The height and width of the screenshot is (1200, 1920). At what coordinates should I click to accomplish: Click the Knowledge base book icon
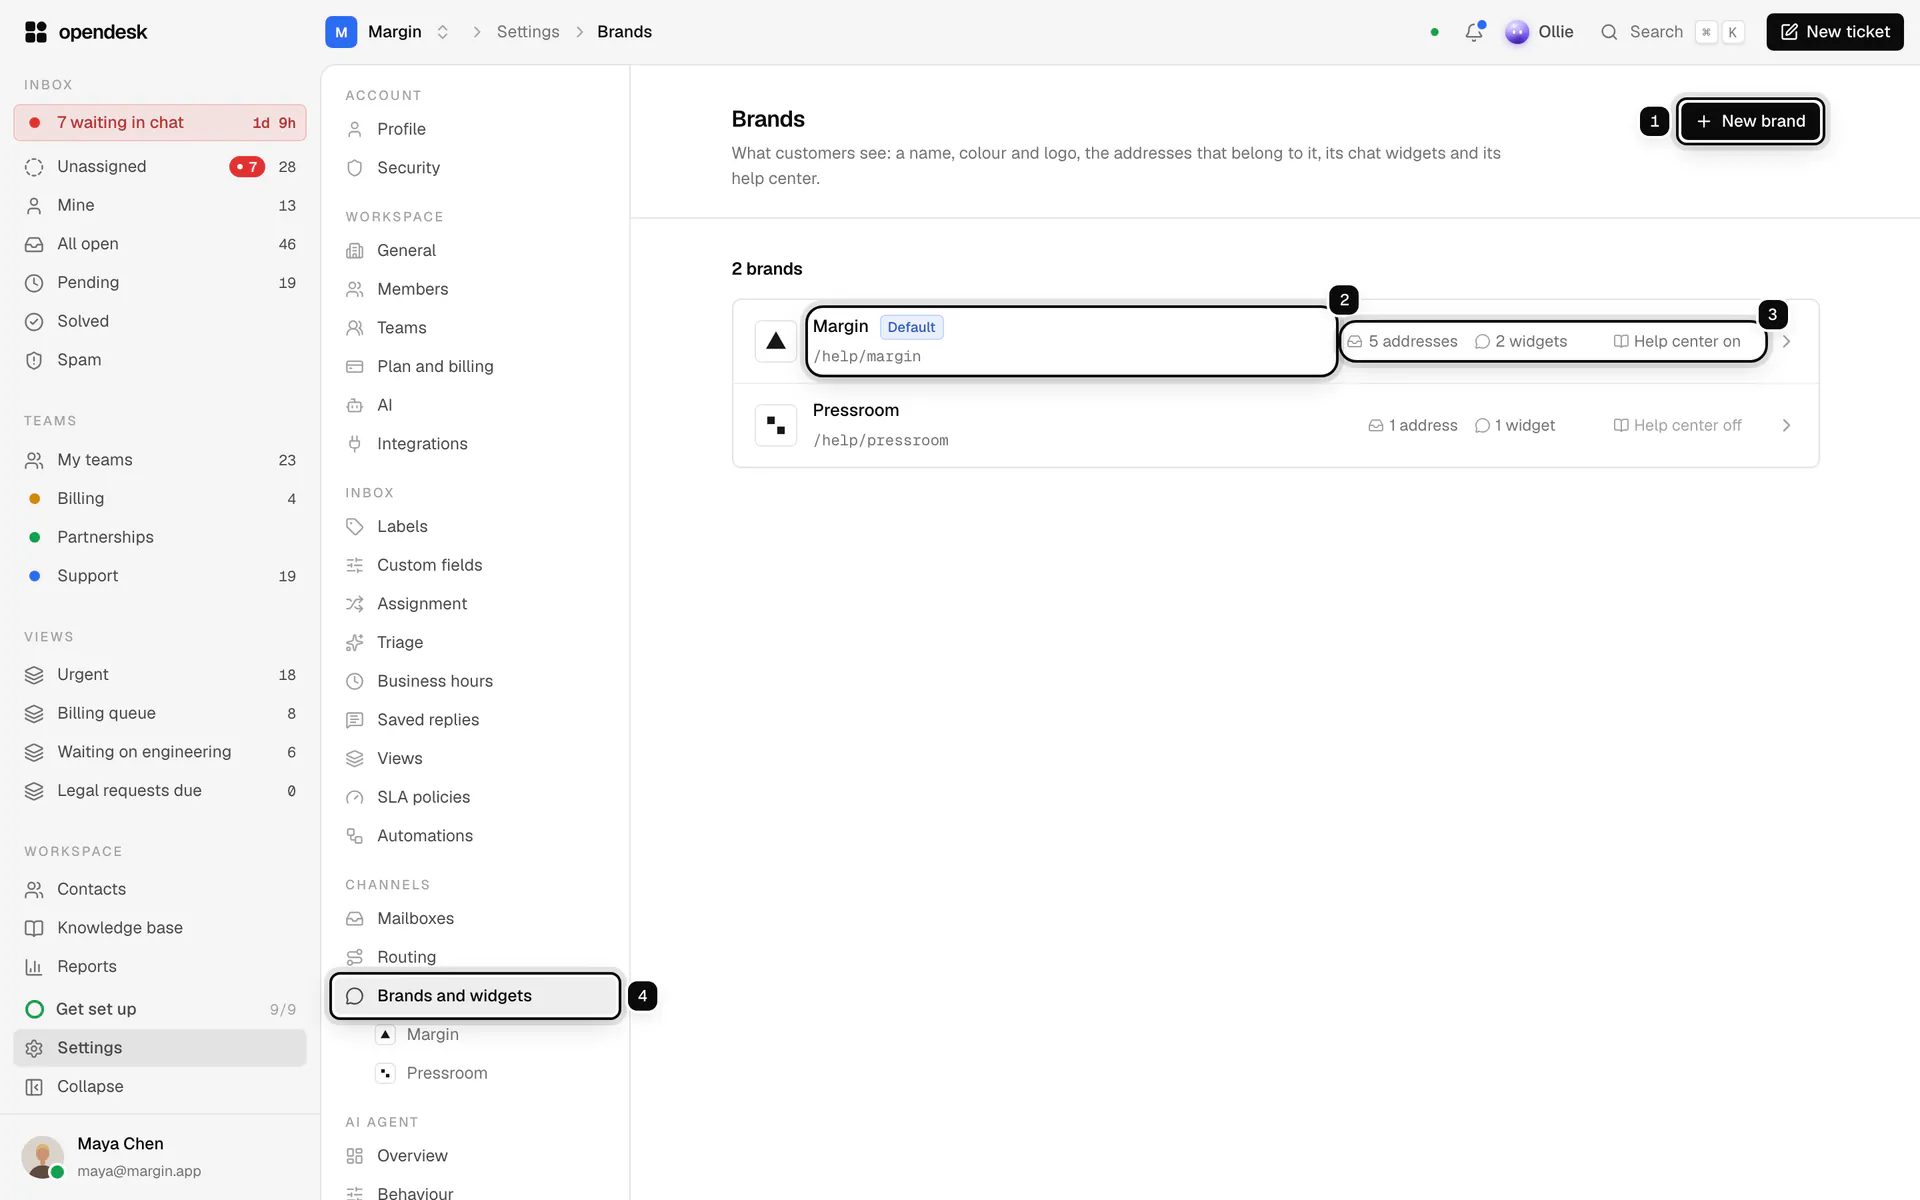pos(34,928)
